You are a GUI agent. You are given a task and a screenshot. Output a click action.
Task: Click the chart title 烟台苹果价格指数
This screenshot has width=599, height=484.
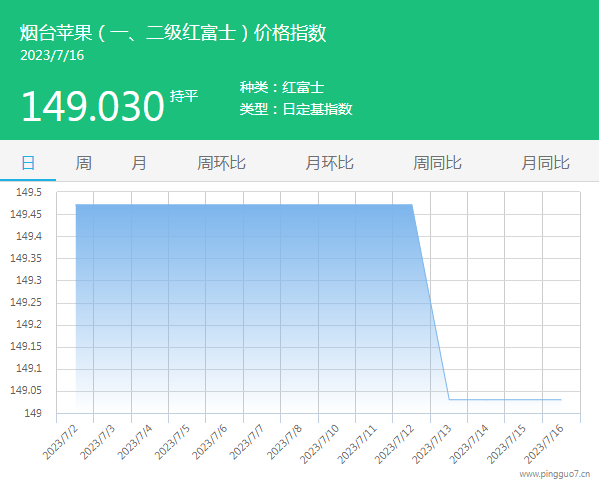tap(173, 32)
